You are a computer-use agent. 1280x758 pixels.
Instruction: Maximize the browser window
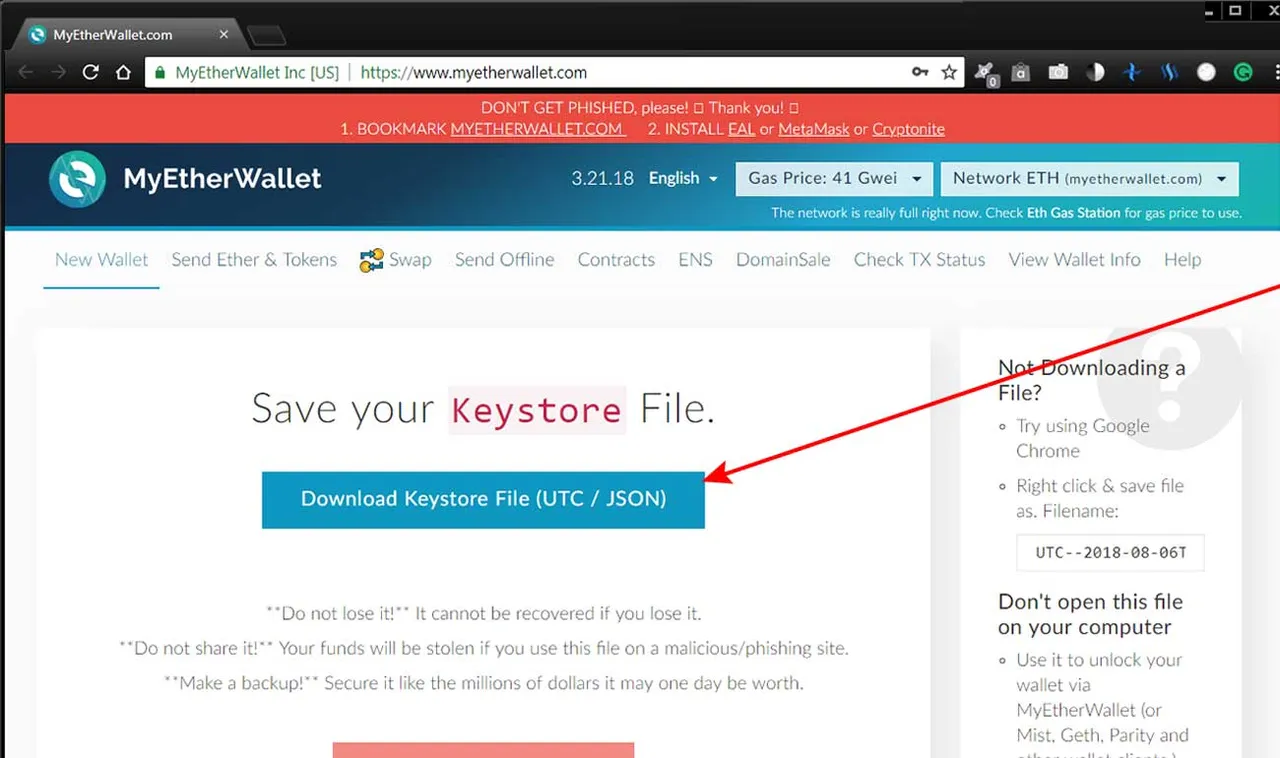tap(1235, 11)
